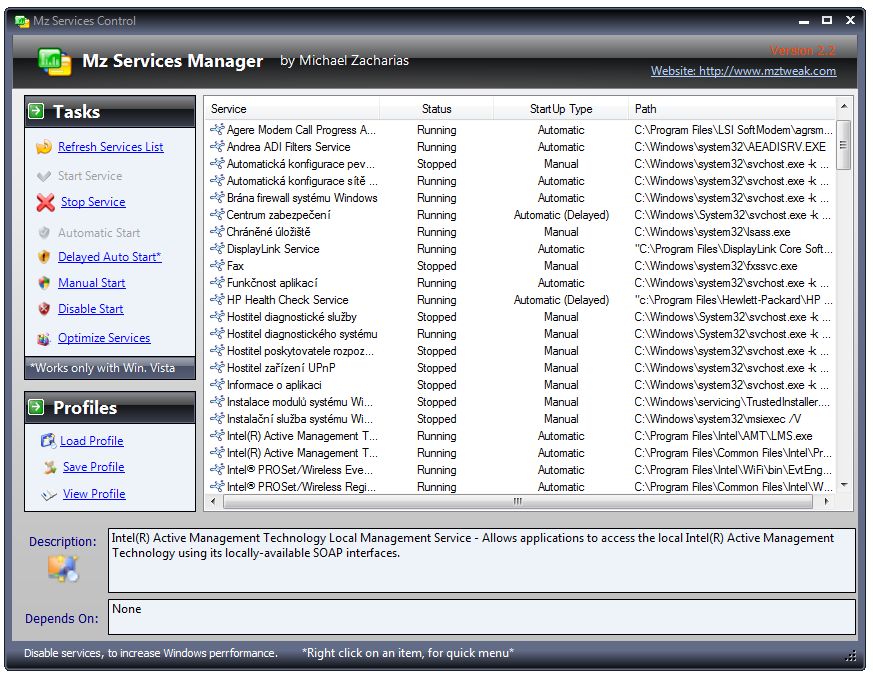873x678 pixels.
Task: Click the fxssvc.exe path cell
Action: (715, 266)
